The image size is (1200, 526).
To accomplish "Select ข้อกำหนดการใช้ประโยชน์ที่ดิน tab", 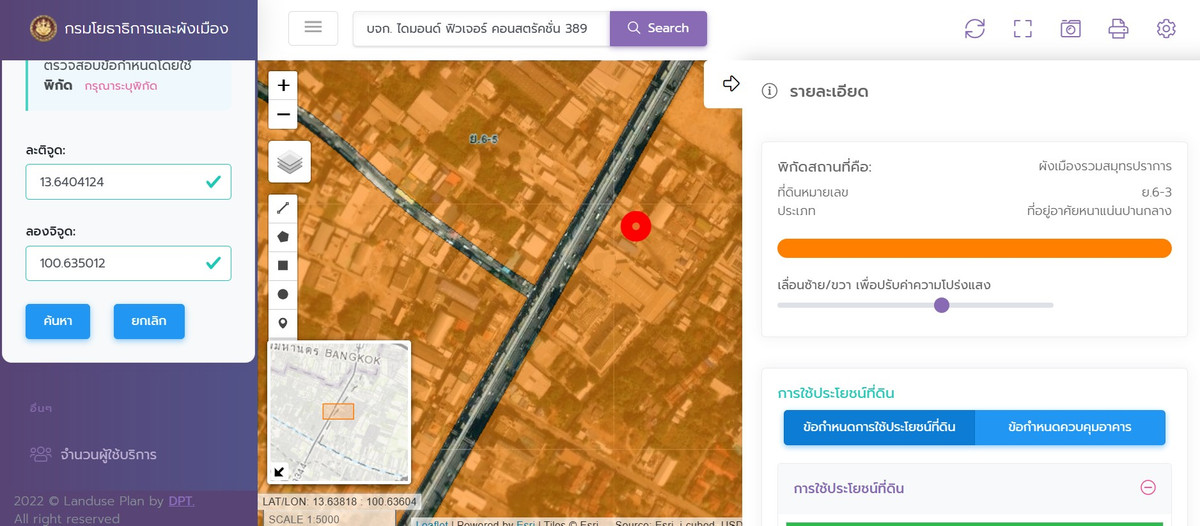I will [x=879, y=427].
